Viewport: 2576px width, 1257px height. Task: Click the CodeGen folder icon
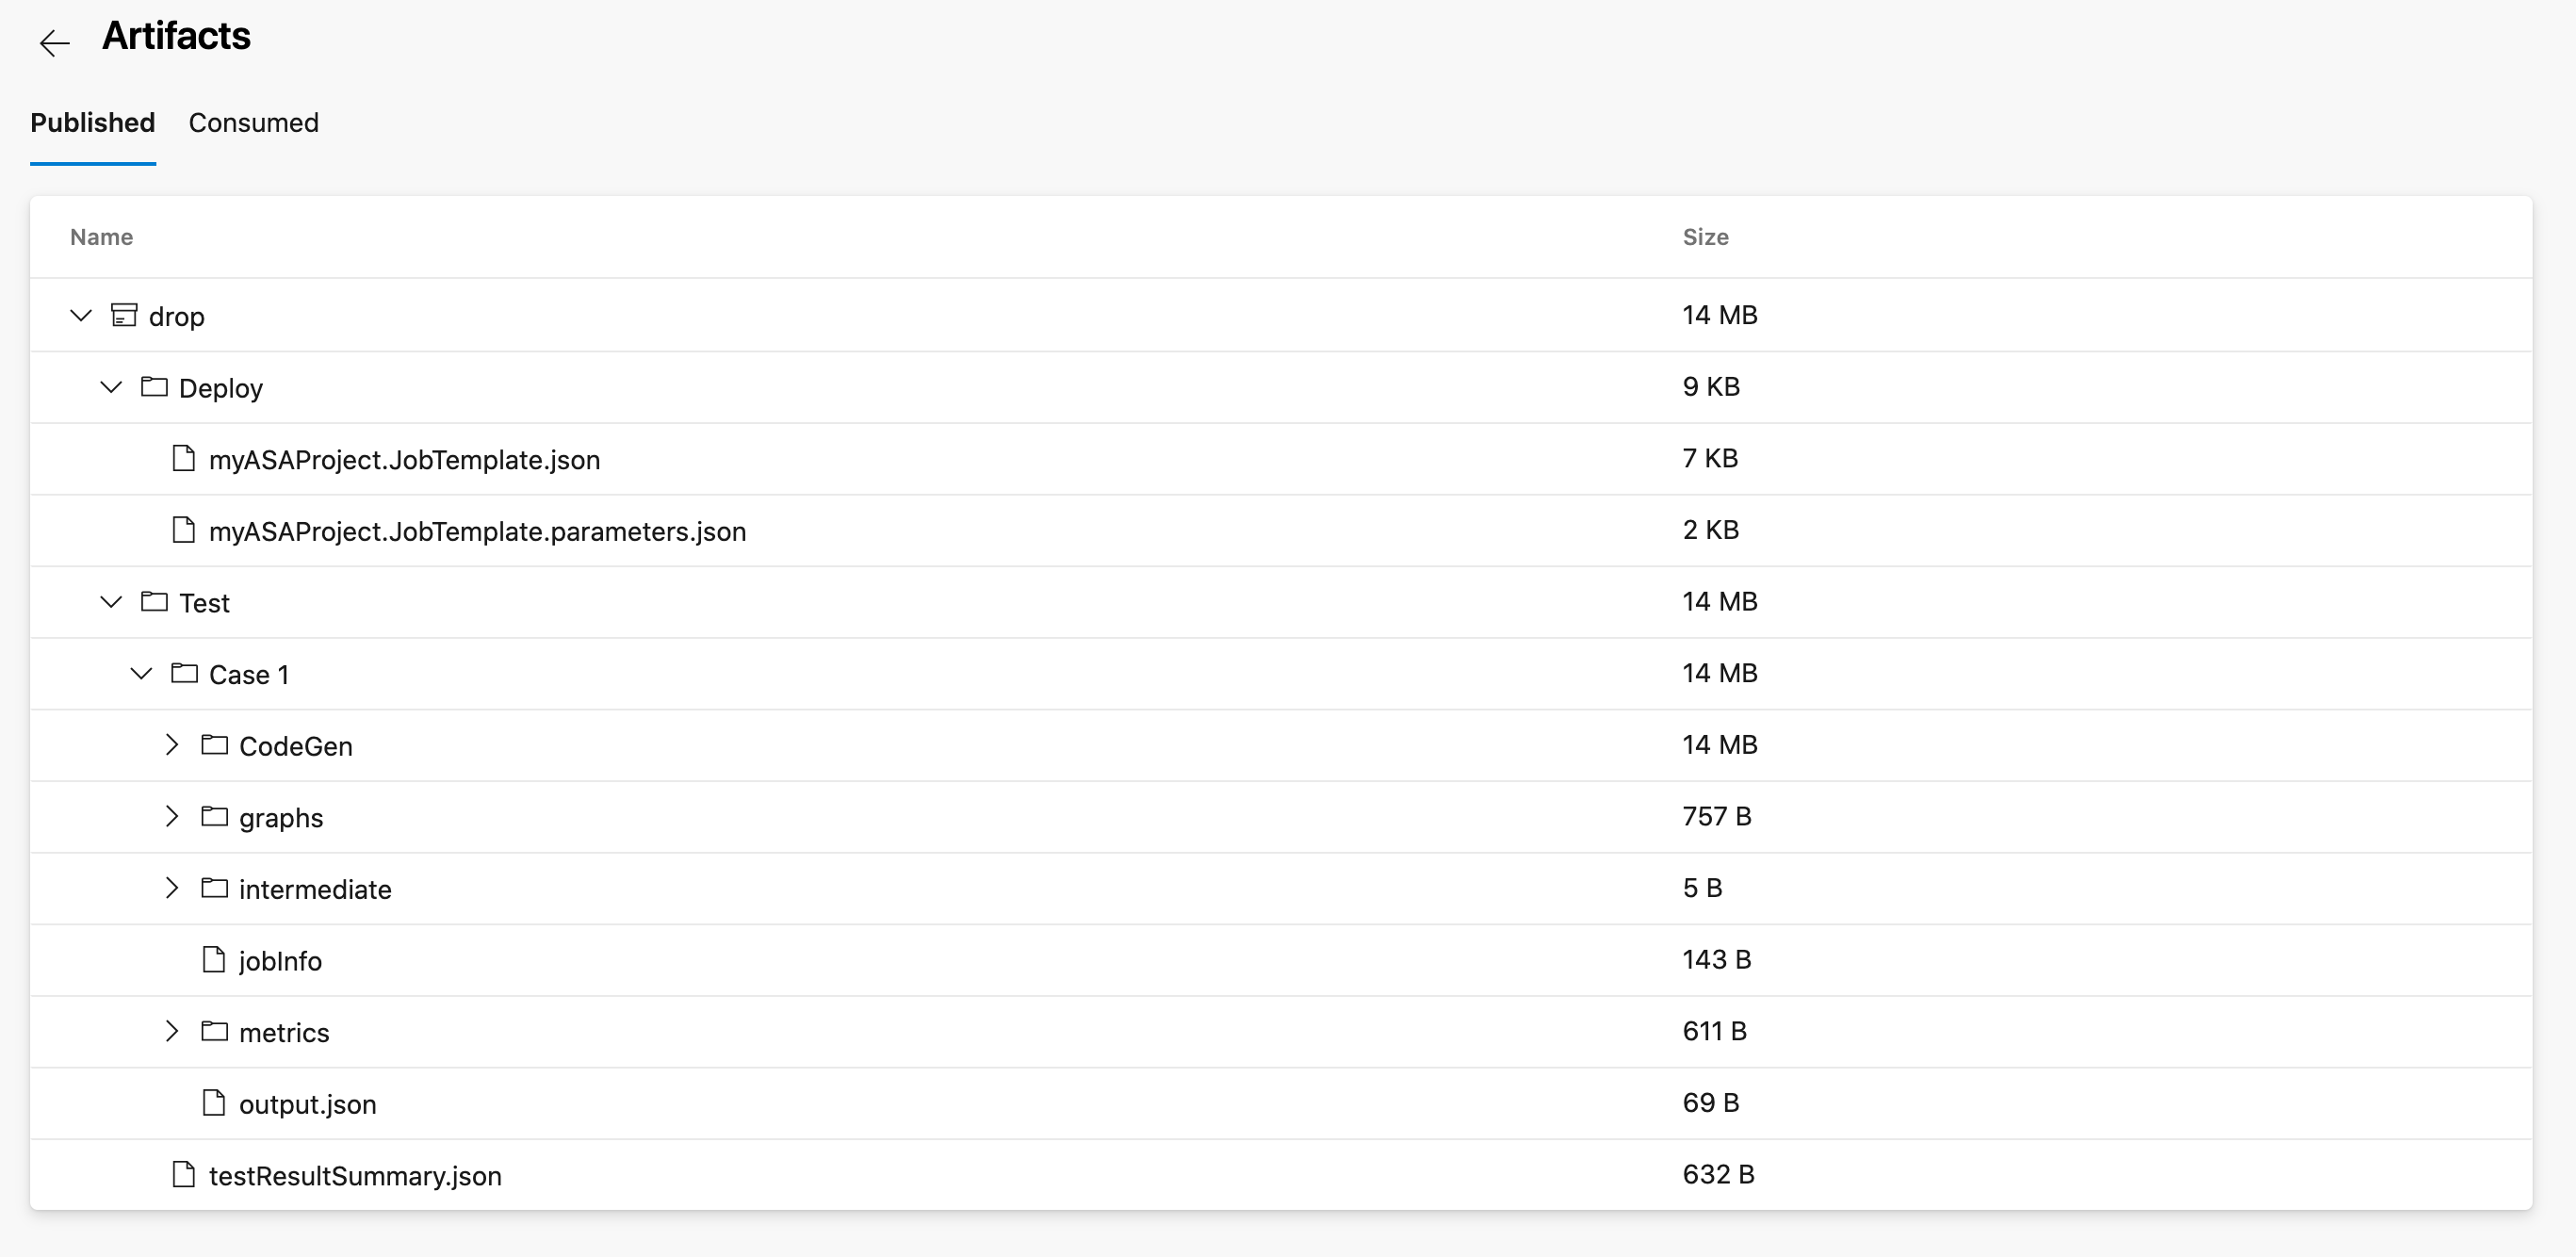(x=217, y=744)
